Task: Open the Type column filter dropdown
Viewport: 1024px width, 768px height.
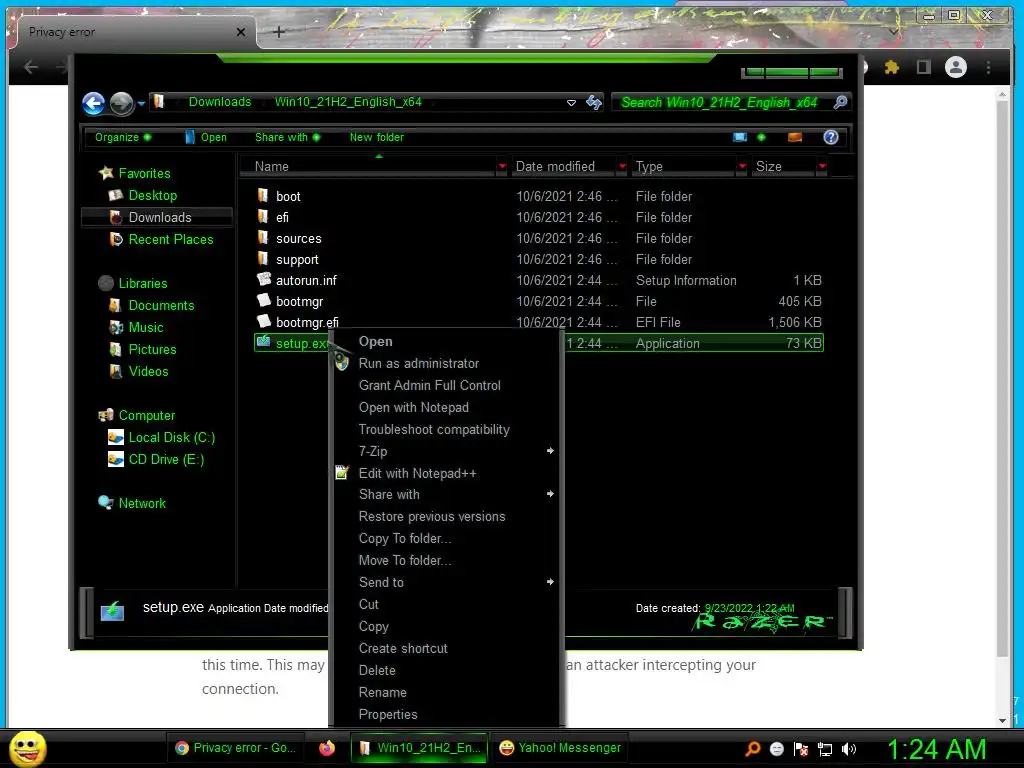Action: point(742,167)
